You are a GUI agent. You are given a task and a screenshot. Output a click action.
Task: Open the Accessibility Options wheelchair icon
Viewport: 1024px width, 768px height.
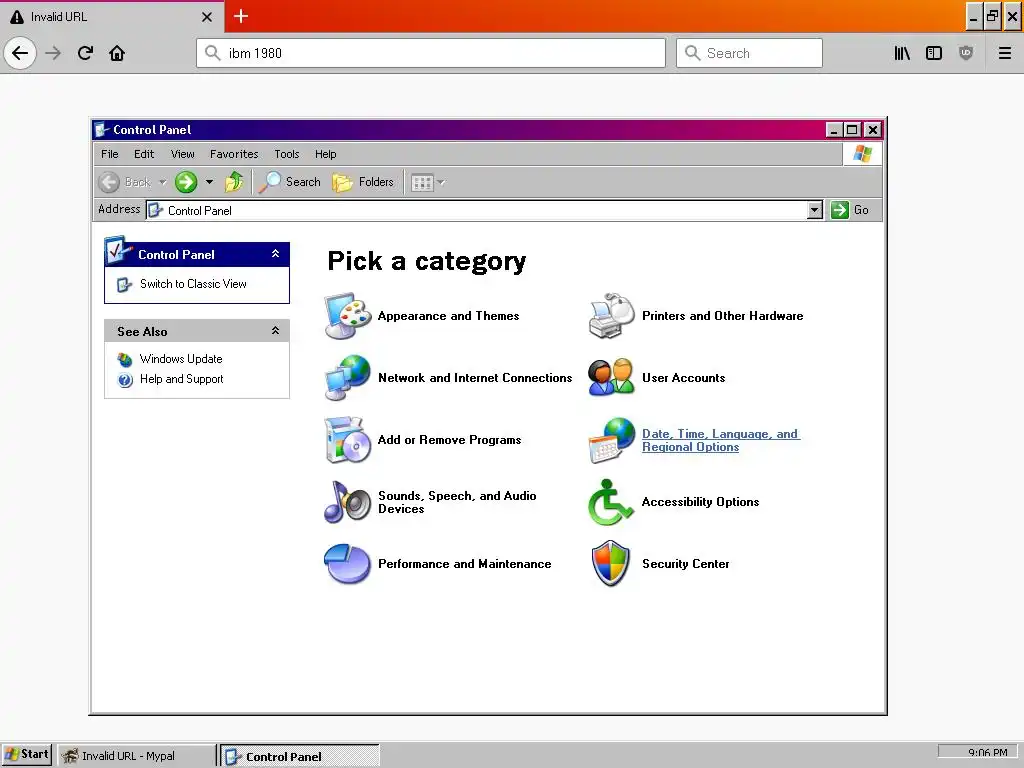(x=611, y=502)
